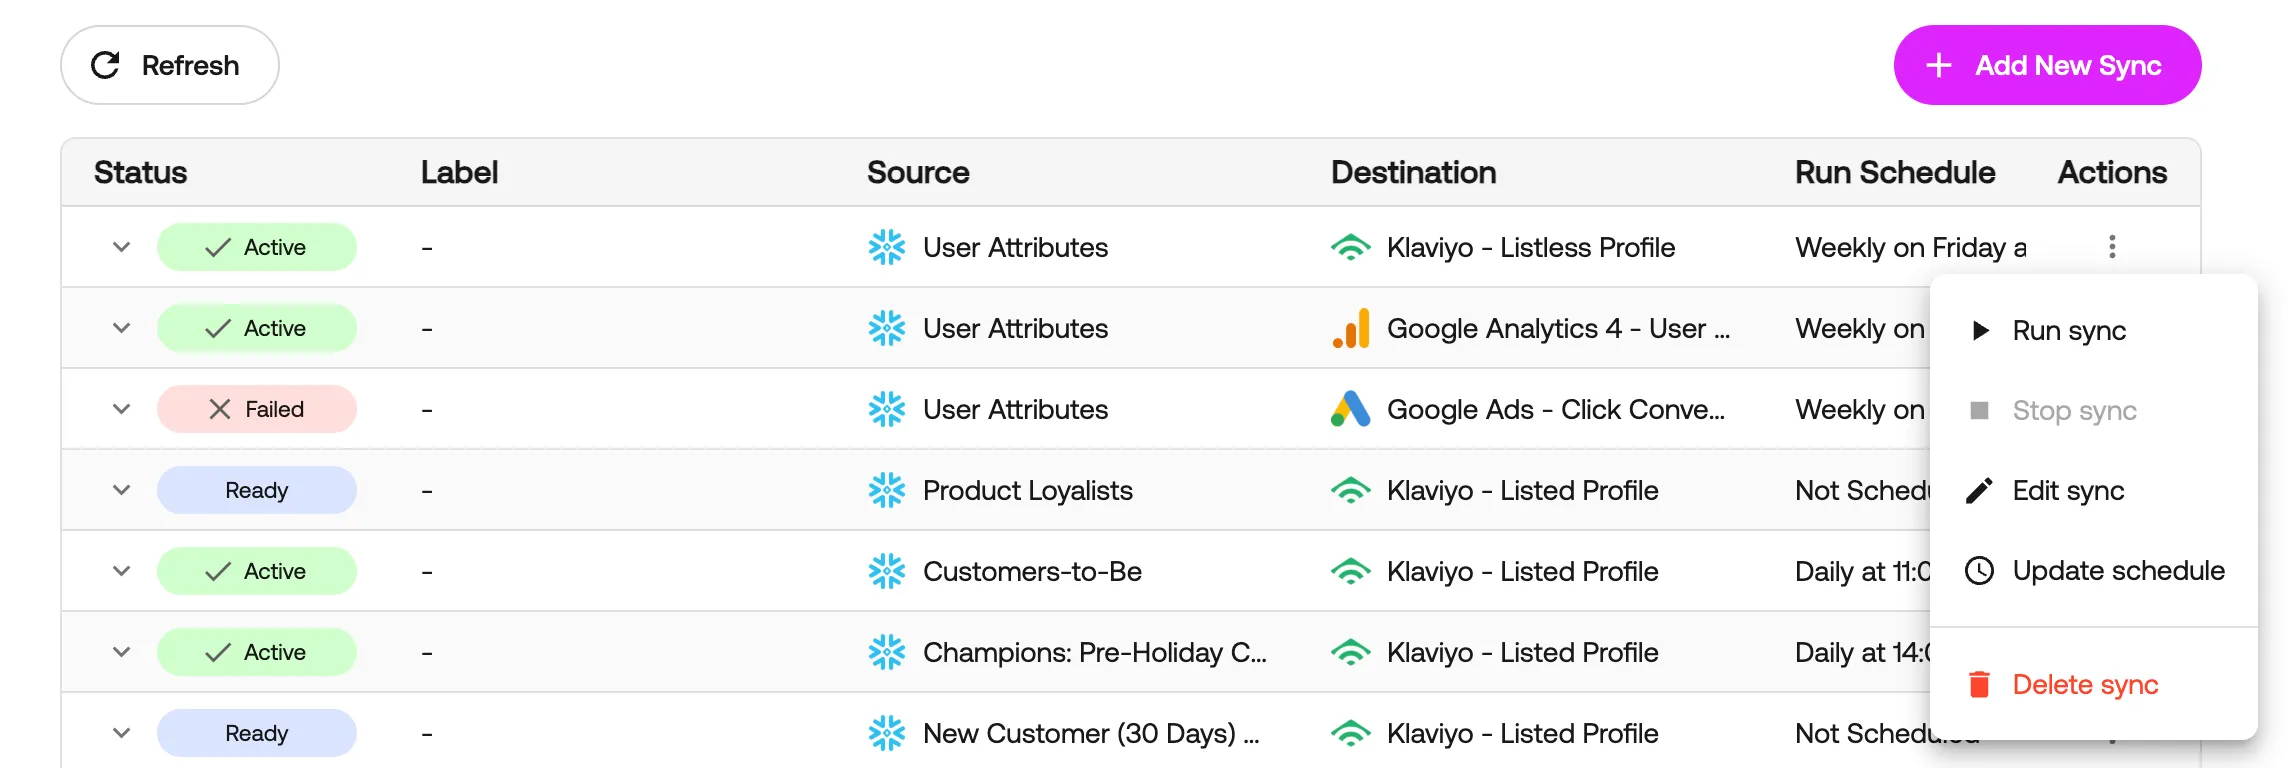Screen dimensions: 2288x768
Task: Click the Active badge in the Customers-to-Be row
Action: point(257,571)
